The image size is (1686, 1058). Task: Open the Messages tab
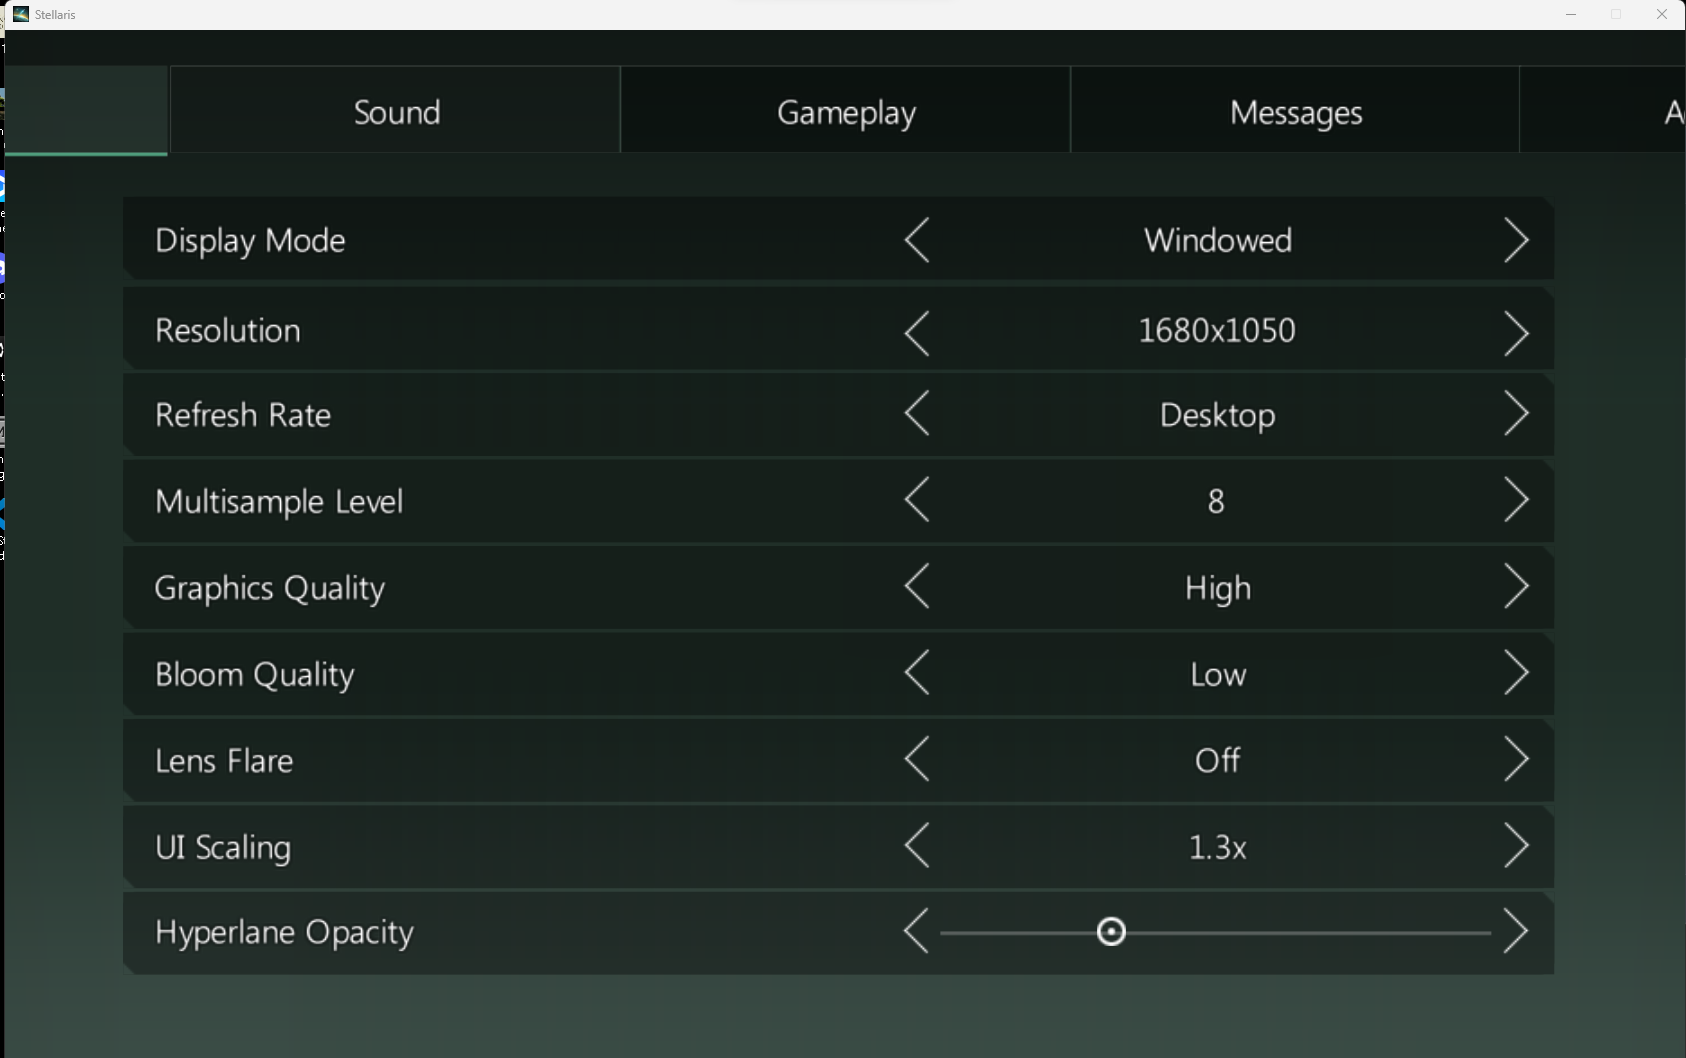point(1295,112)
